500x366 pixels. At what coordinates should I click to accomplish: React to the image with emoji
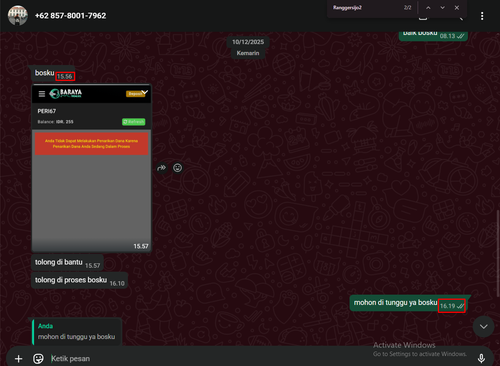(x=177, y=168)
